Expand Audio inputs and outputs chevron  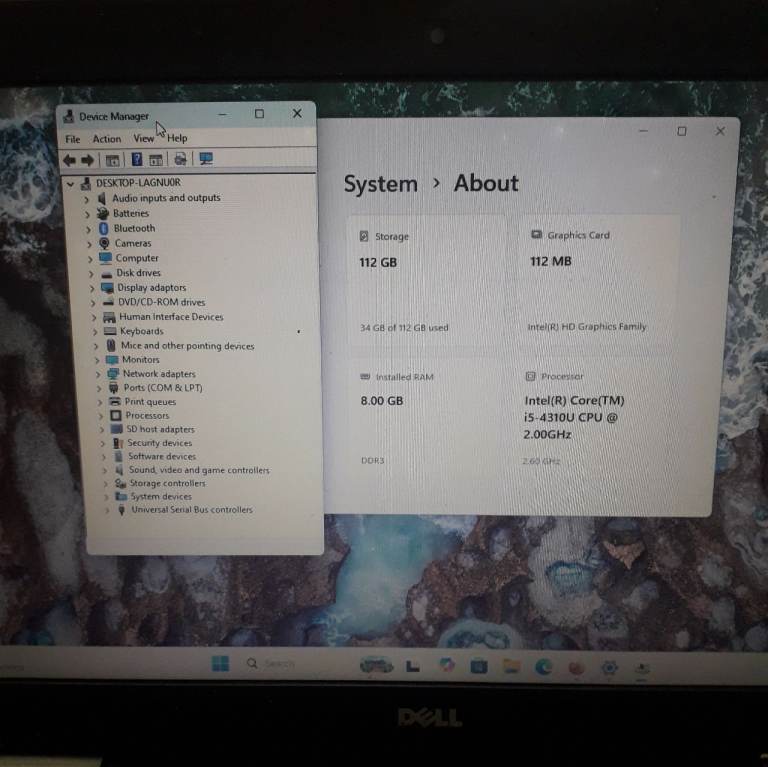[87, 199]
